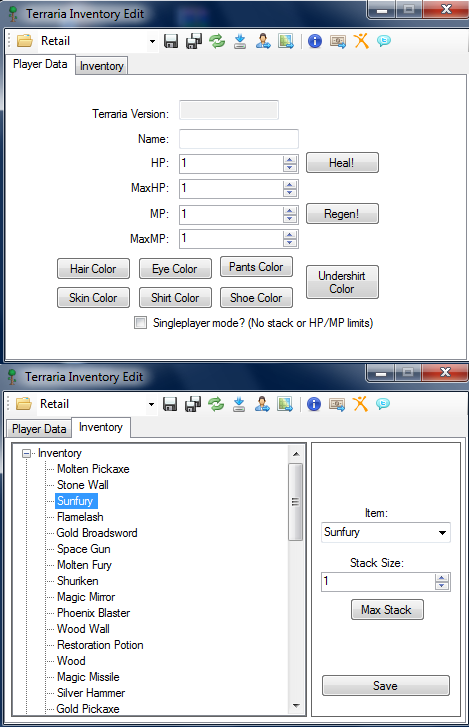
Task: Open the Skin Color picker
Action: pyautogui.click(x=93, y=298)
